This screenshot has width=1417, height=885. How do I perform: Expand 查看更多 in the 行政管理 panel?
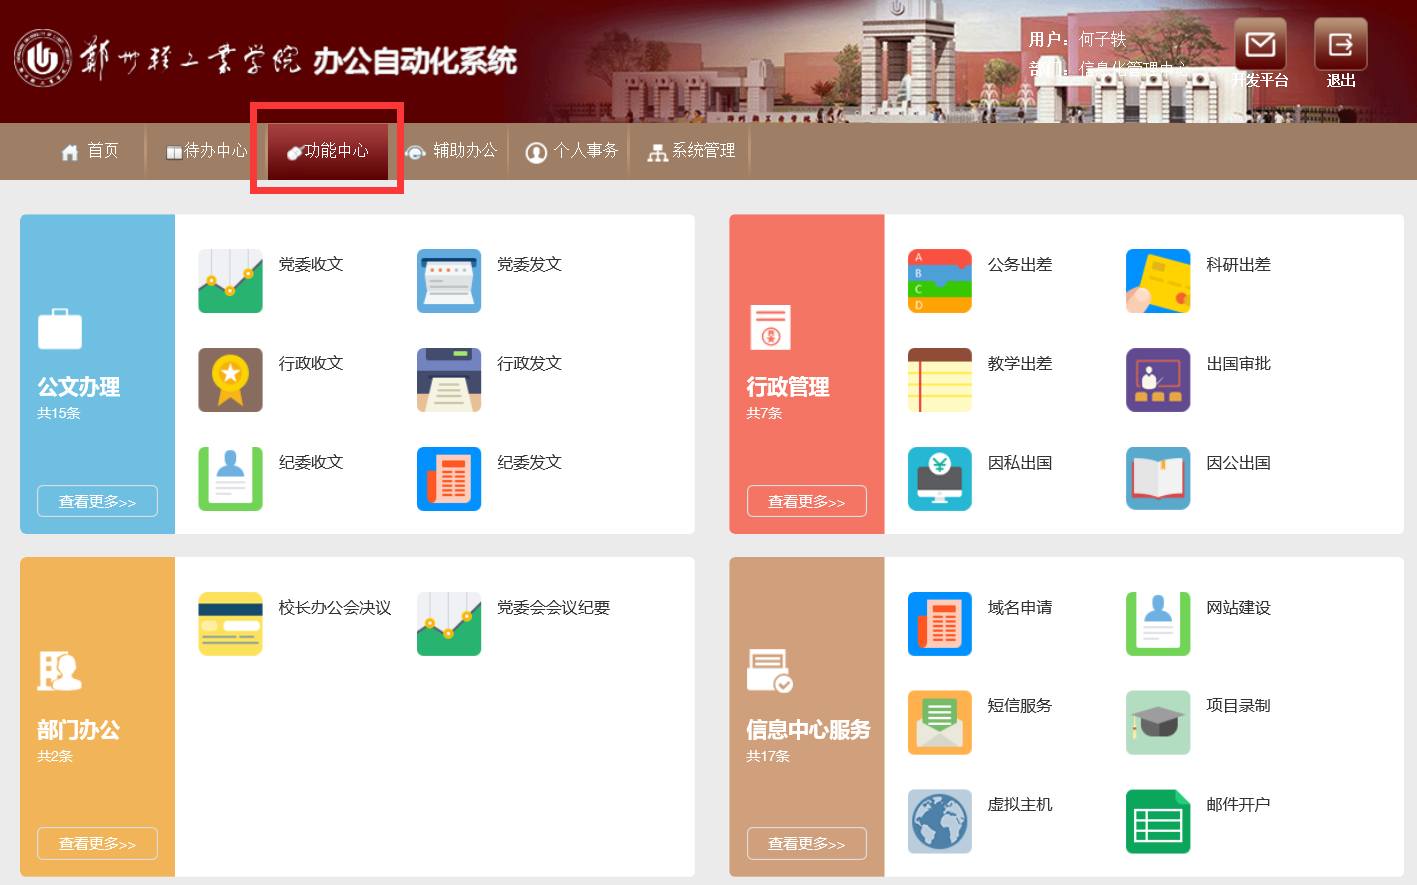coord(806,501)
